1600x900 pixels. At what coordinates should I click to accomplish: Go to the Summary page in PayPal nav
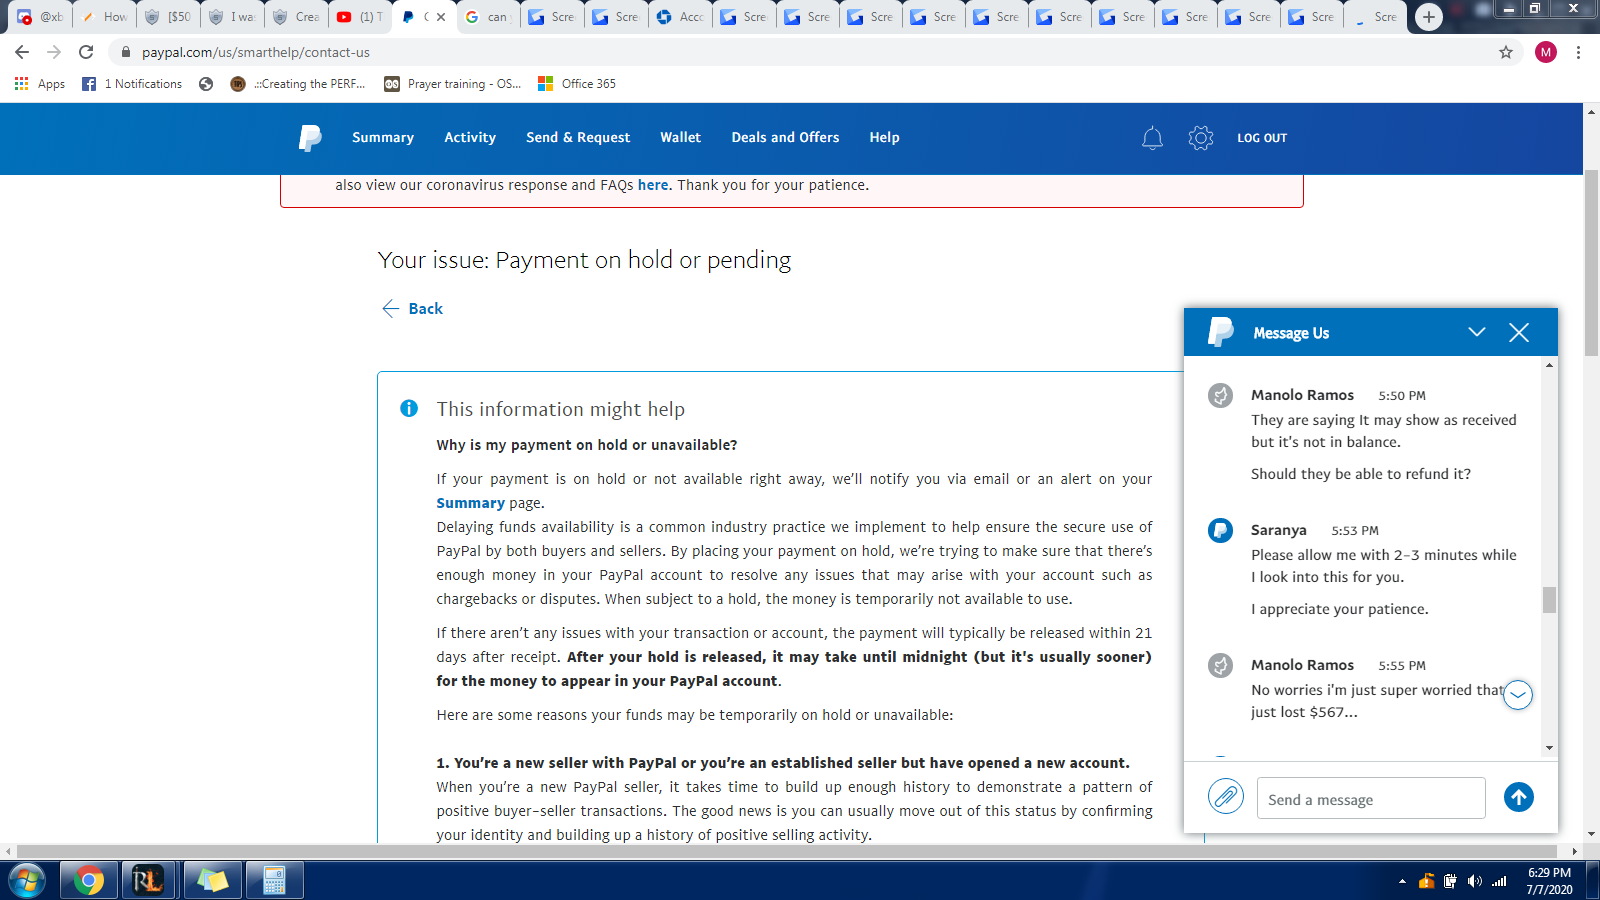(383, 138)
